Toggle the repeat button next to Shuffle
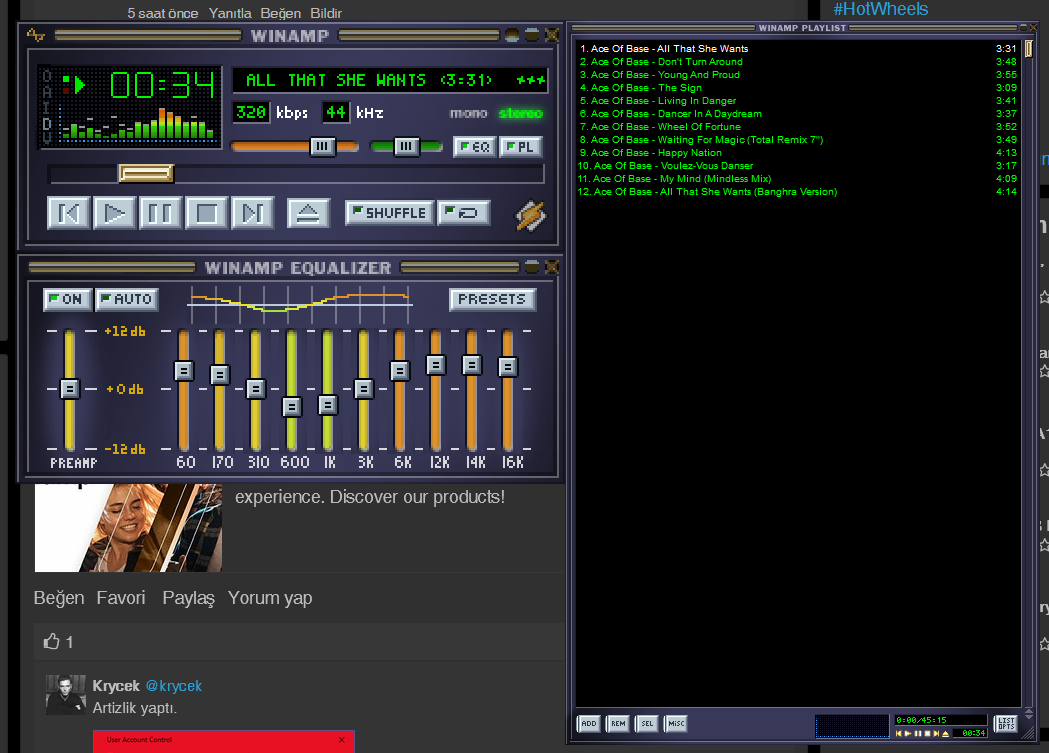1049x753 pixels. (463, 213)
